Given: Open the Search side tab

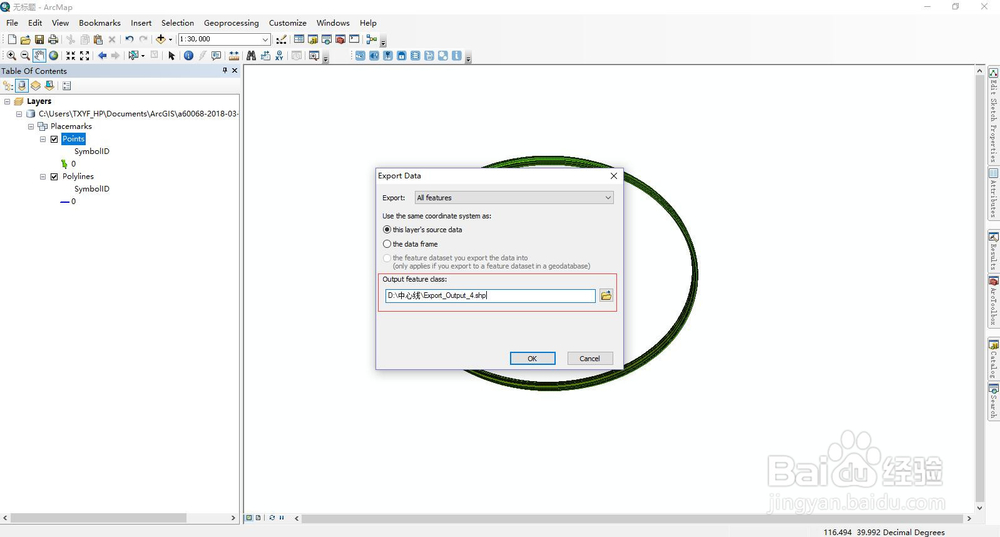Looking at the screenshot, I should (x=994, y=401).
